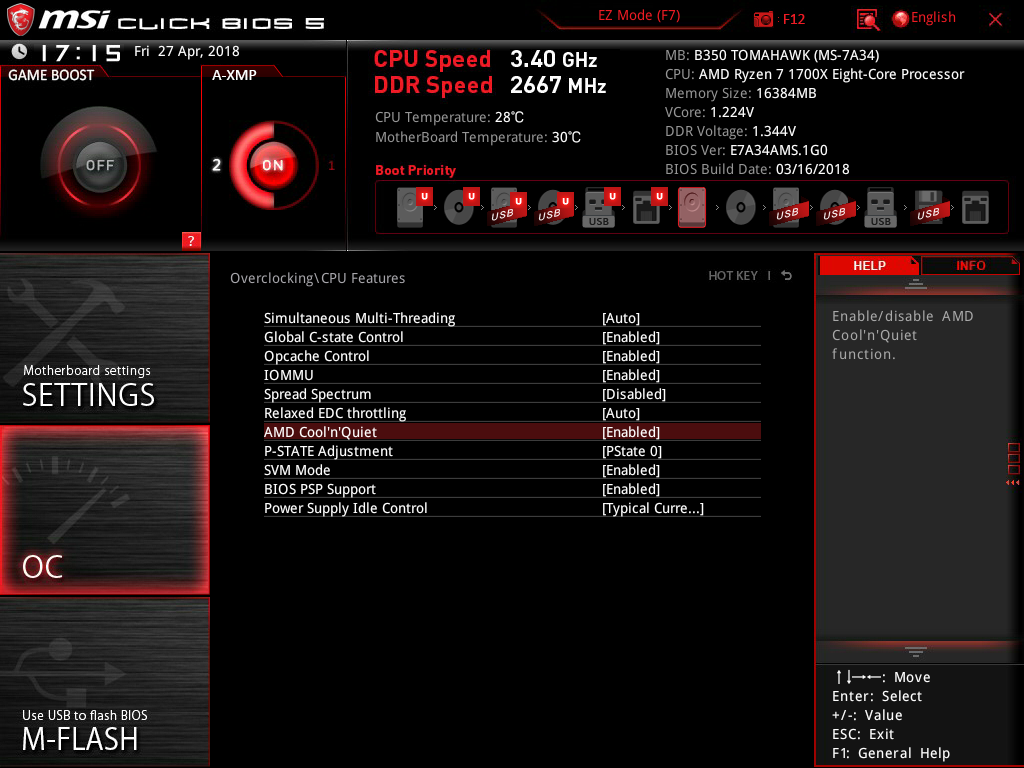Select legacy USB hard disk boot icon
This screenshot has width=1024, height=768.
pos(787,207)
